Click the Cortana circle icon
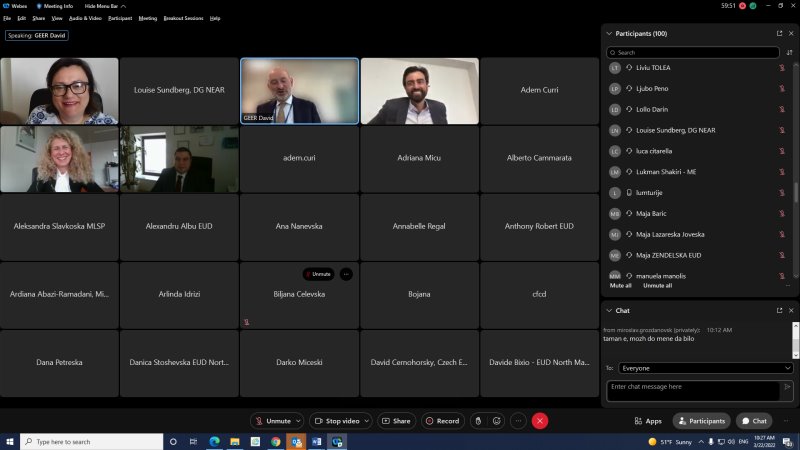 (173, 441)
